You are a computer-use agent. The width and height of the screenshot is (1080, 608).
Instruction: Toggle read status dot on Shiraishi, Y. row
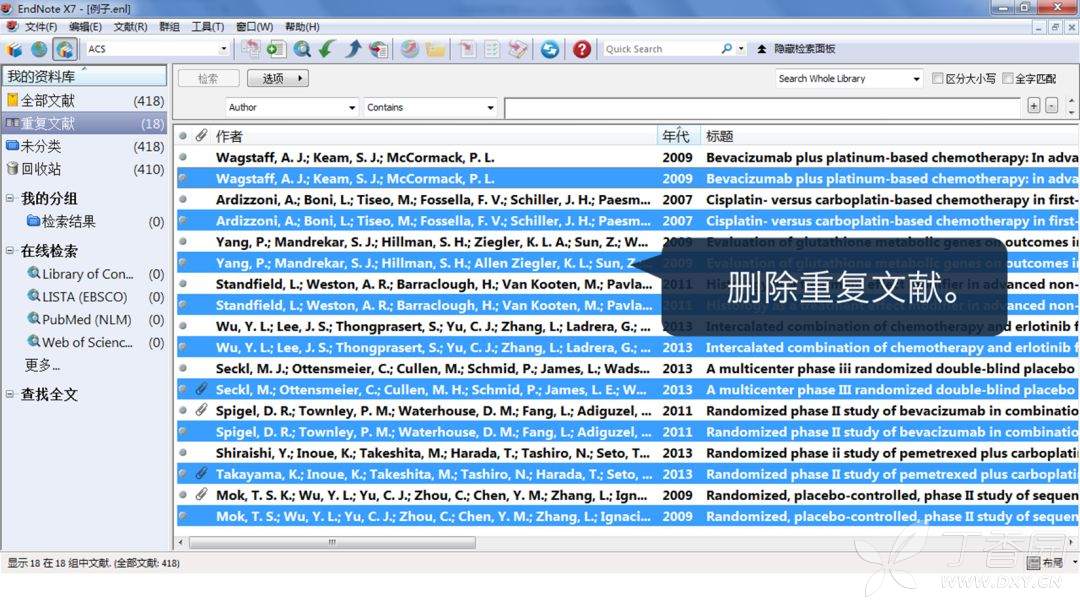tap(183, 452)
